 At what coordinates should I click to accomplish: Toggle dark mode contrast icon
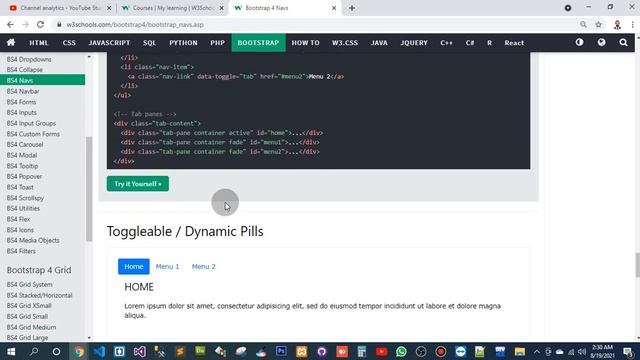click(579, 42)
